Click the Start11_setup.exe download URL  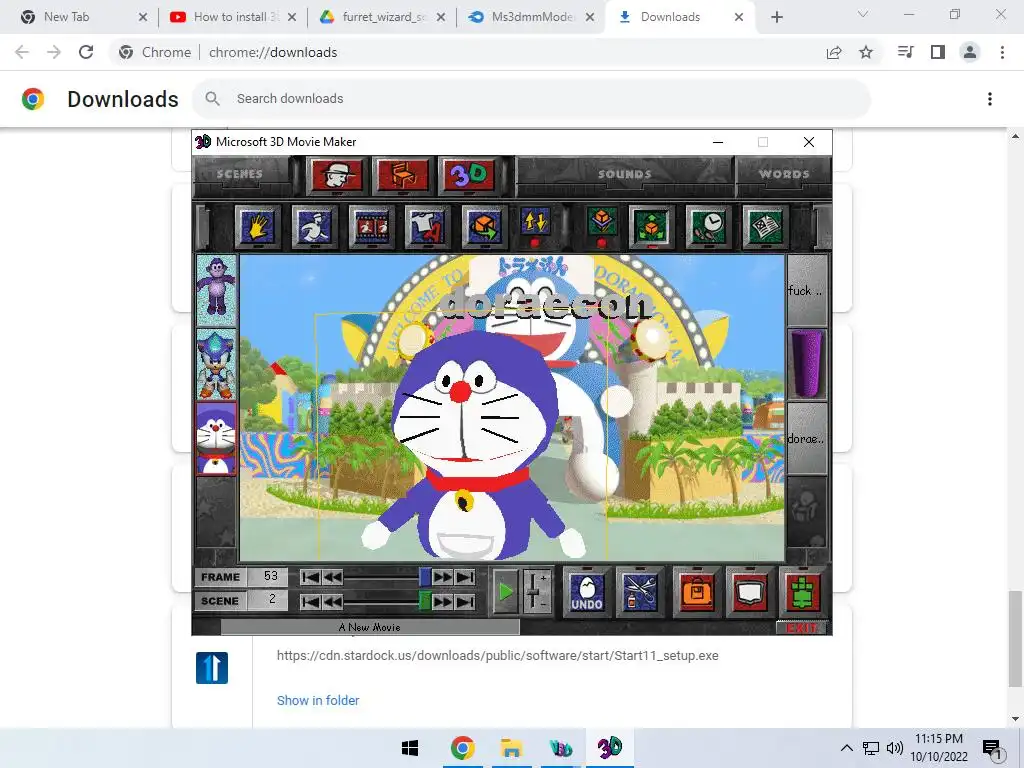coord(498,656)
